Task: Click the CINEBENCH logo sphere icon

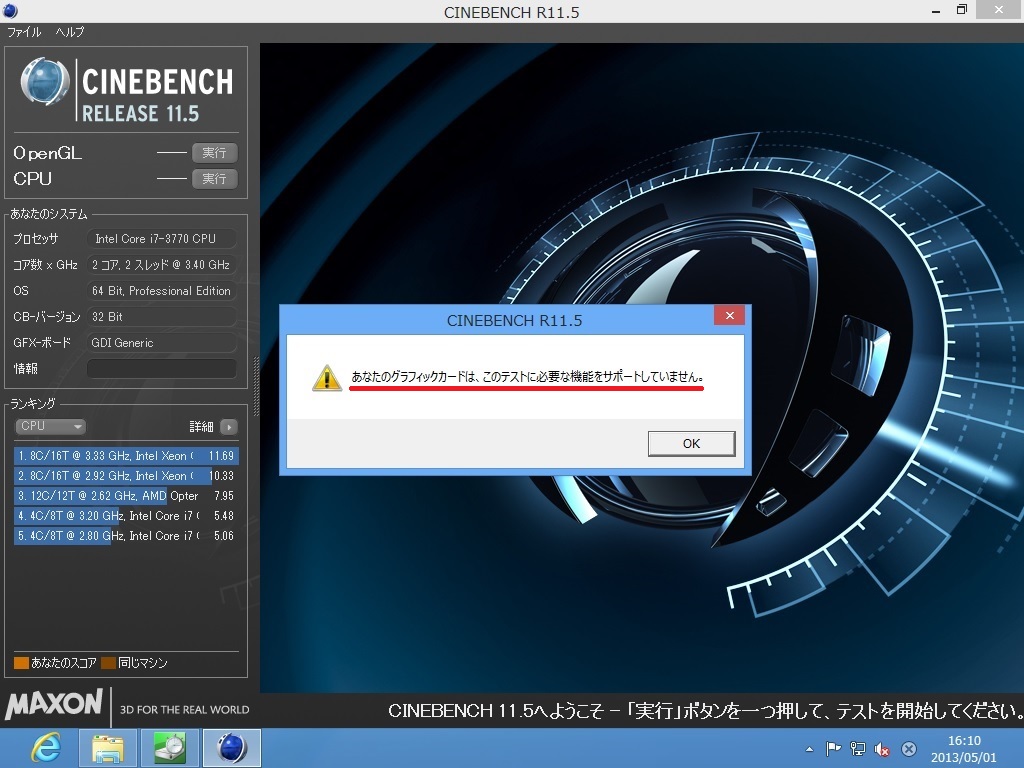Action: (44, 82)
